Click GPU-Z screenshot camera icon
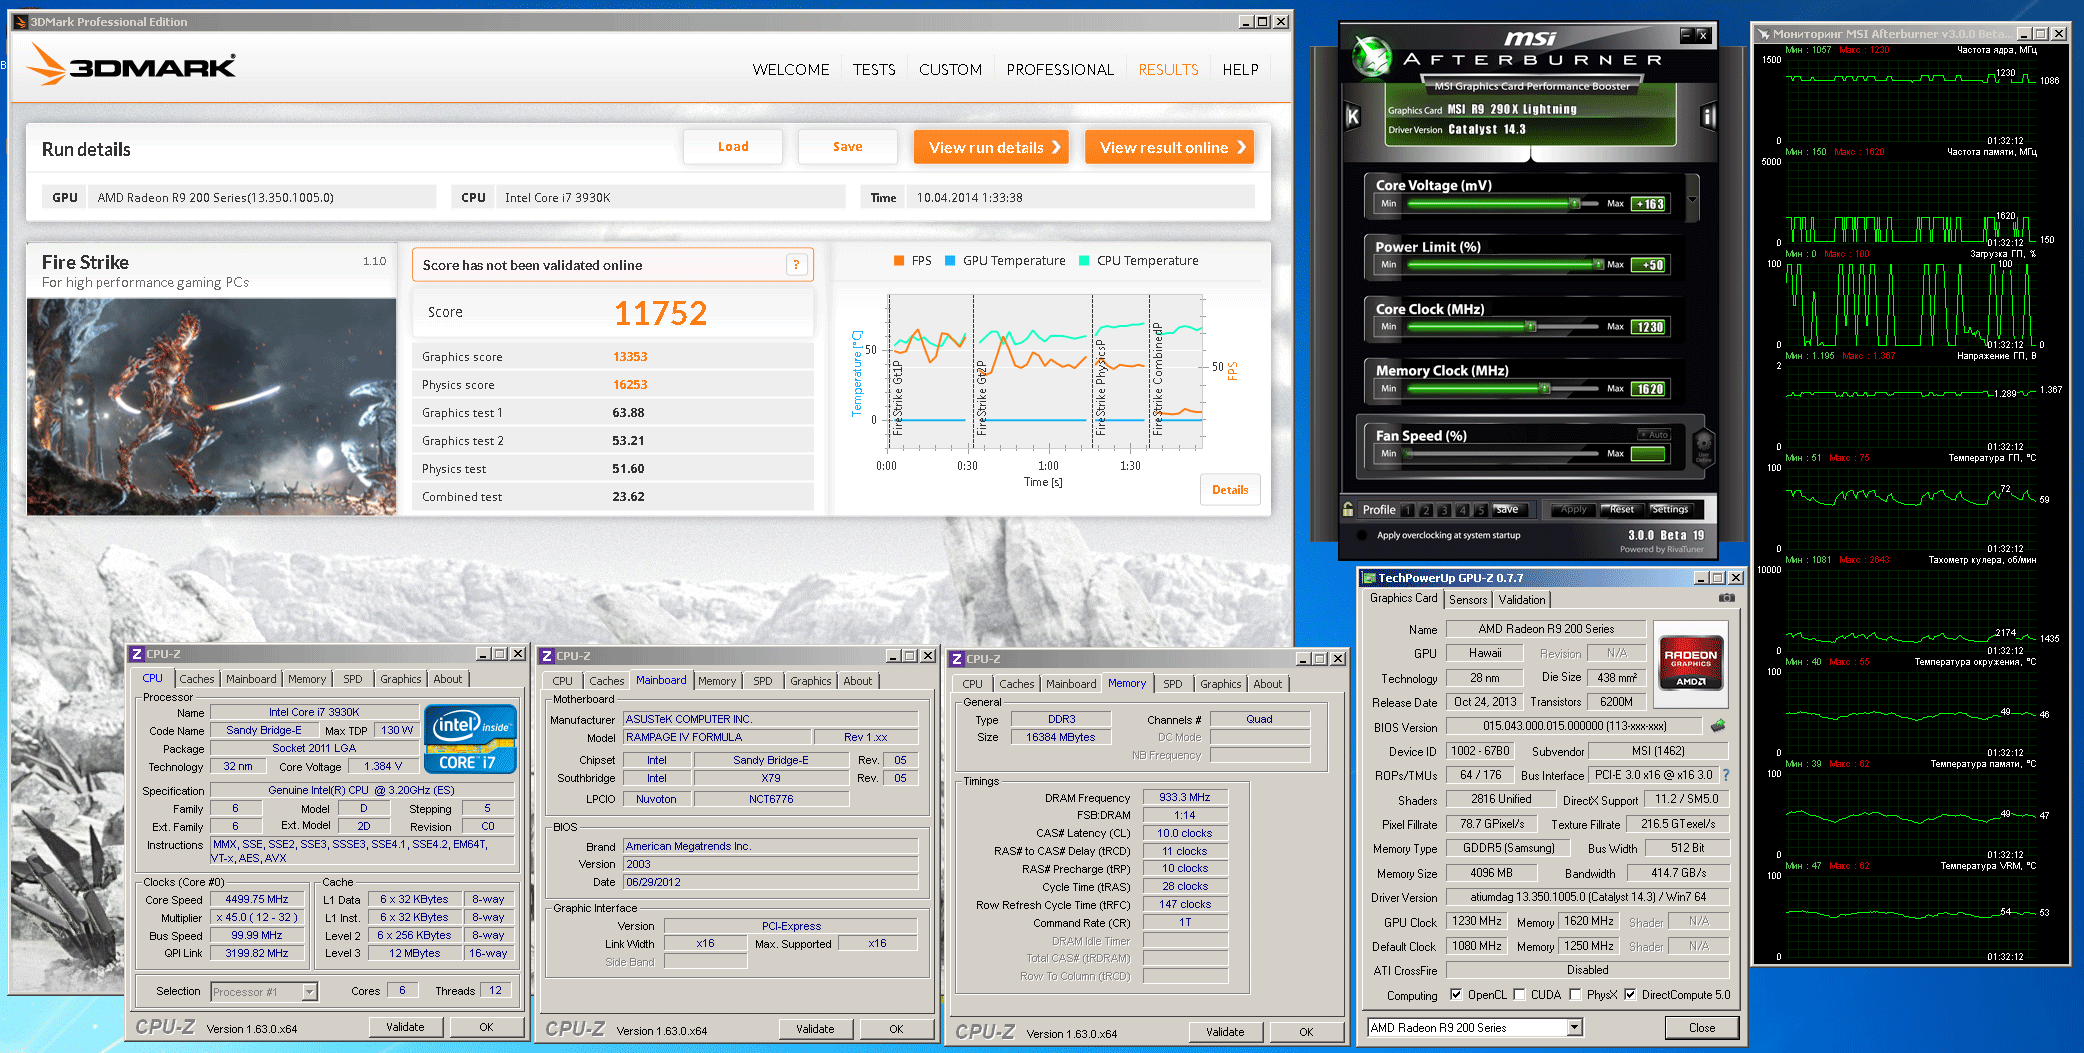 click(1727, 598)
